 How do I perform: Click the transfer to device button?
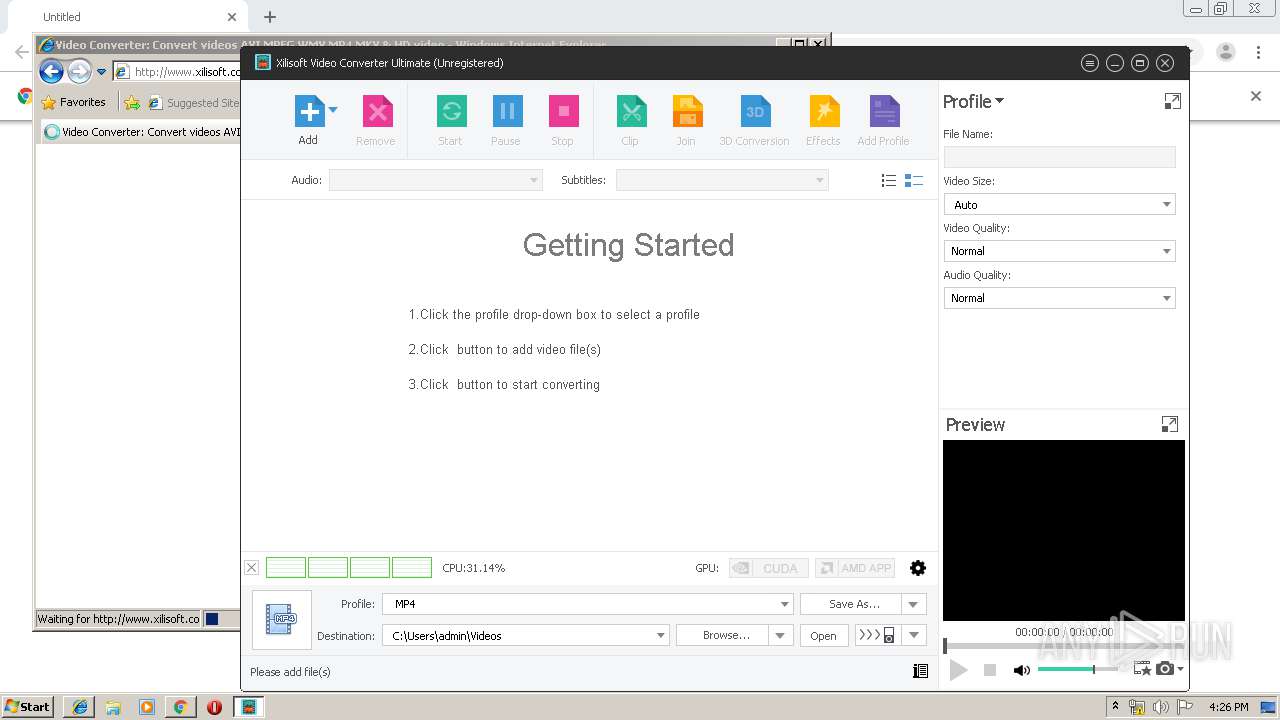[878, 635]
